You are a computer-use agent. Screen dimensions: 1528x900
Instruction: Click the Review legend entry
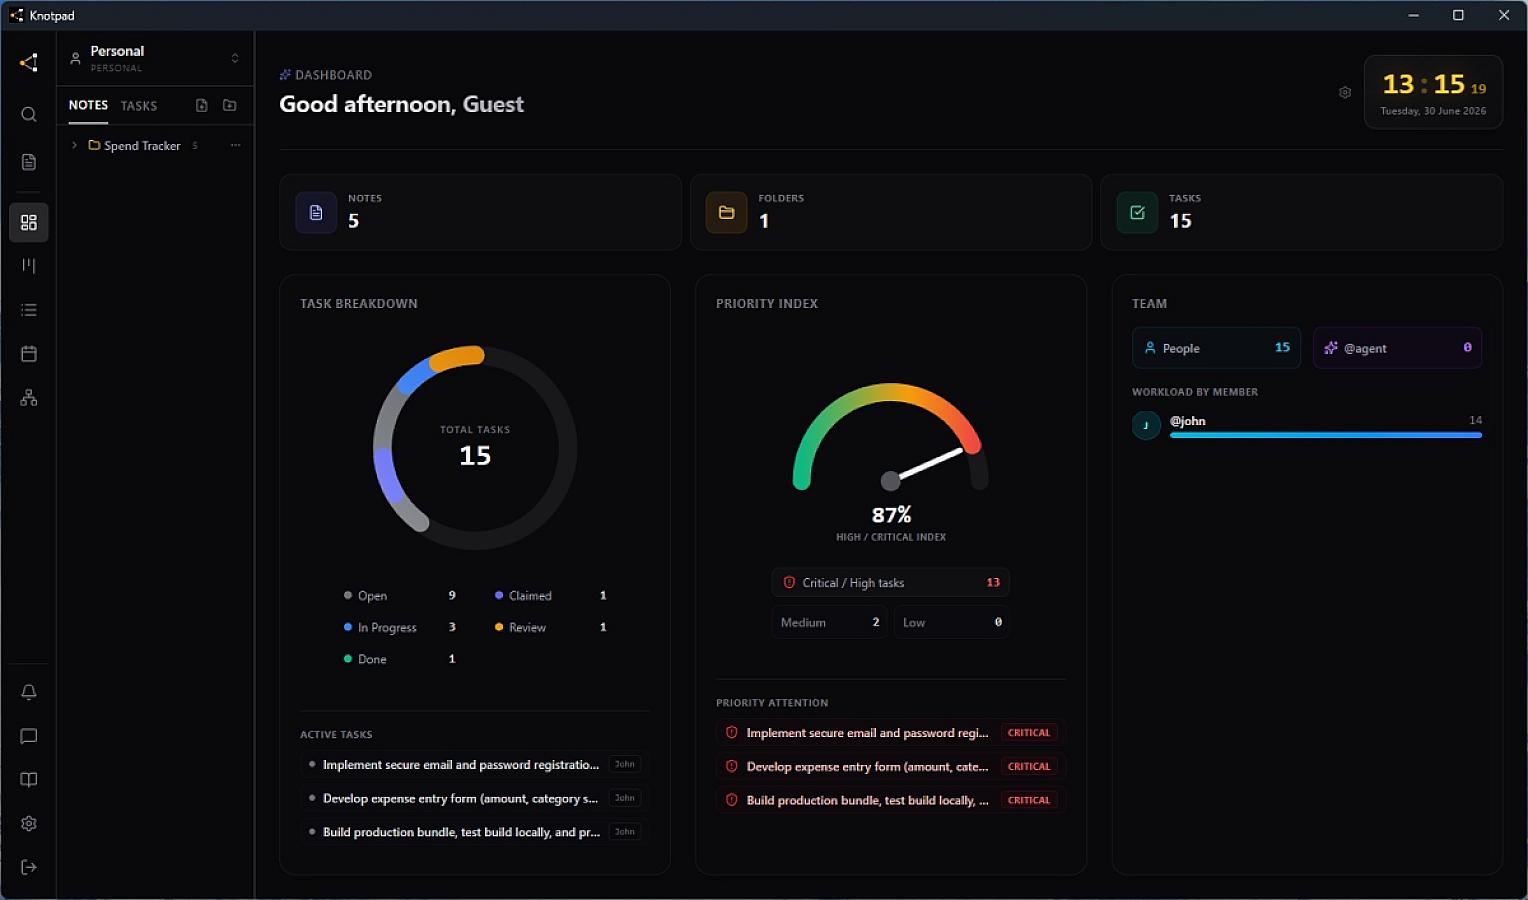click(550, 627)
